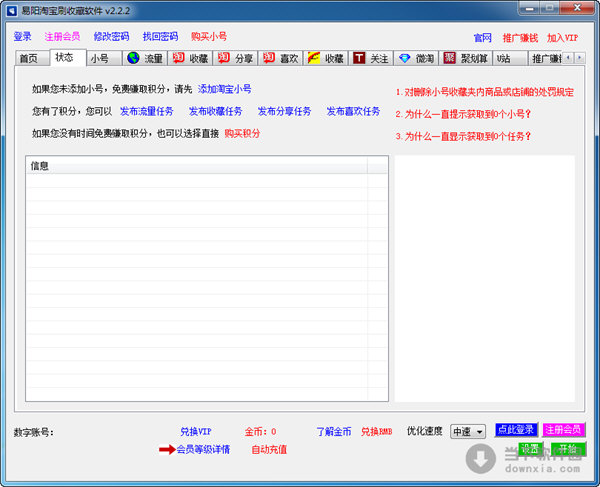Click the 数字账号 label
Viewport: 600px width, 487px height.
point(34,432)
